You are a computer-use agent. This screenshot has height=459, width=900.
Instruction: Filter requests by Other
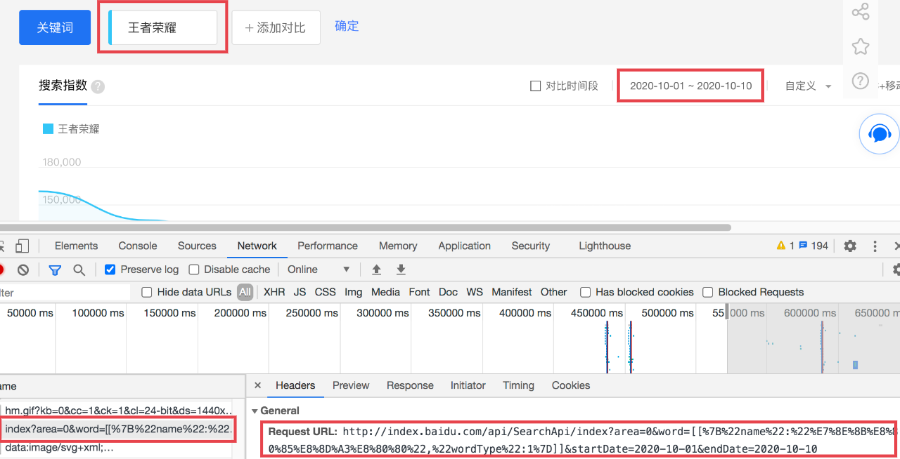coord(553,292)
